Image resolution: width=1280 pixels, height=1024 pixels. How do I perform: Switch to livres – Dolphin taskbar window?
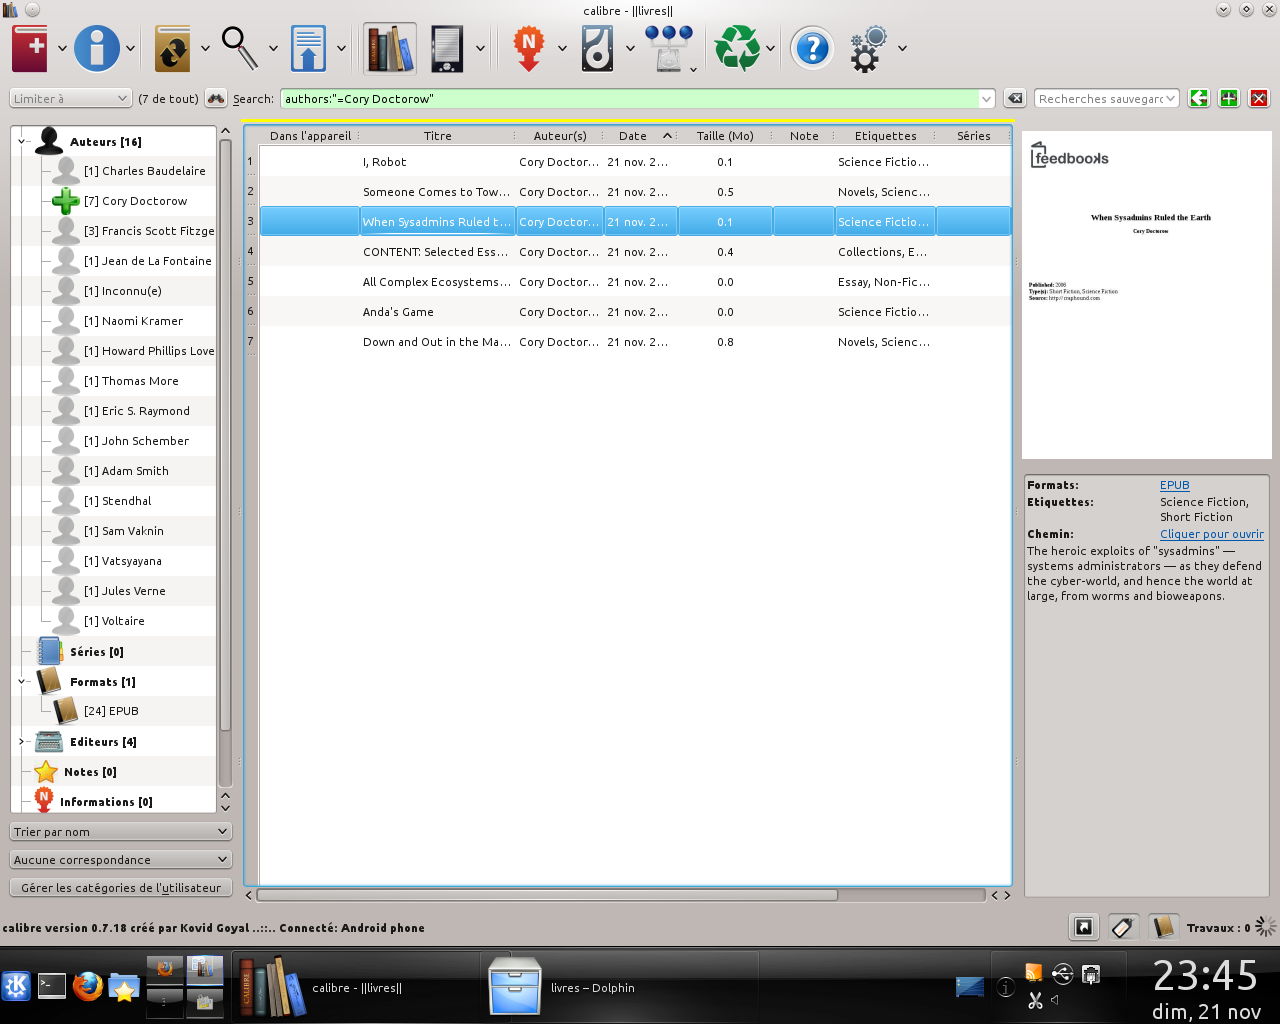click(x=619, y=987)
